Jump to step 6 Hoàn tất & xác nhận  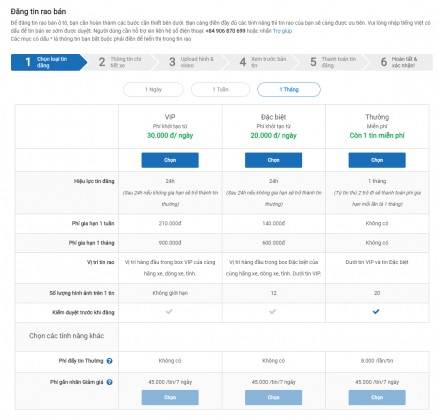400,62
